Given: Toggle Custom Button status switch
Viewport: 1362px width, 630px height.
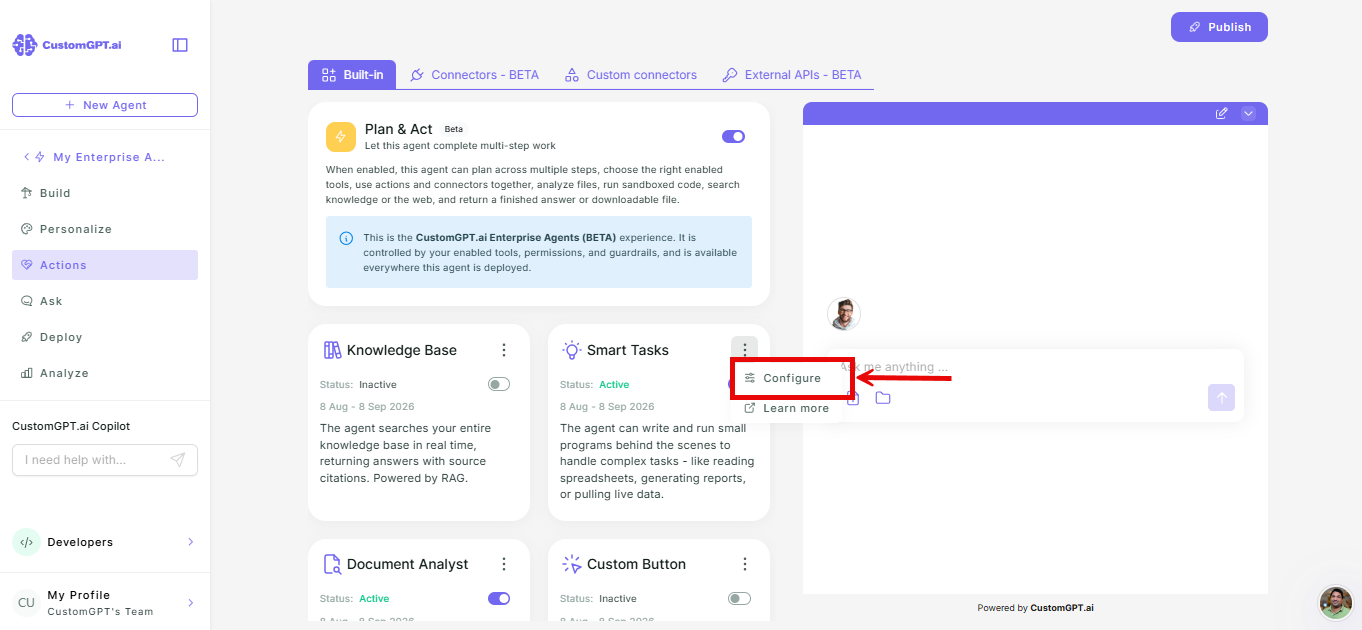Looking at the screenshot, I should pyautogui.click(x=739, y=598).
